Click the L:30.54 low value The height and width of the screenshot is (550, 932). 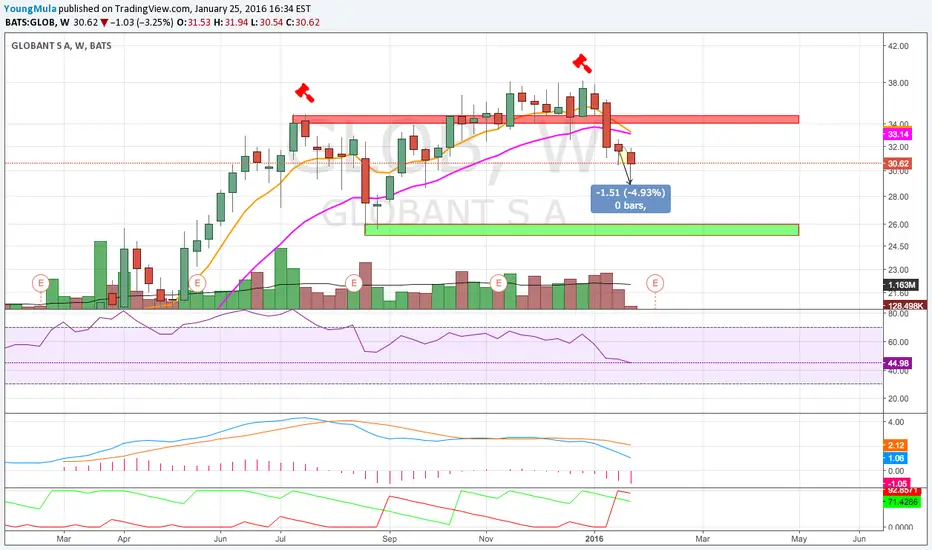click(267, 23)
